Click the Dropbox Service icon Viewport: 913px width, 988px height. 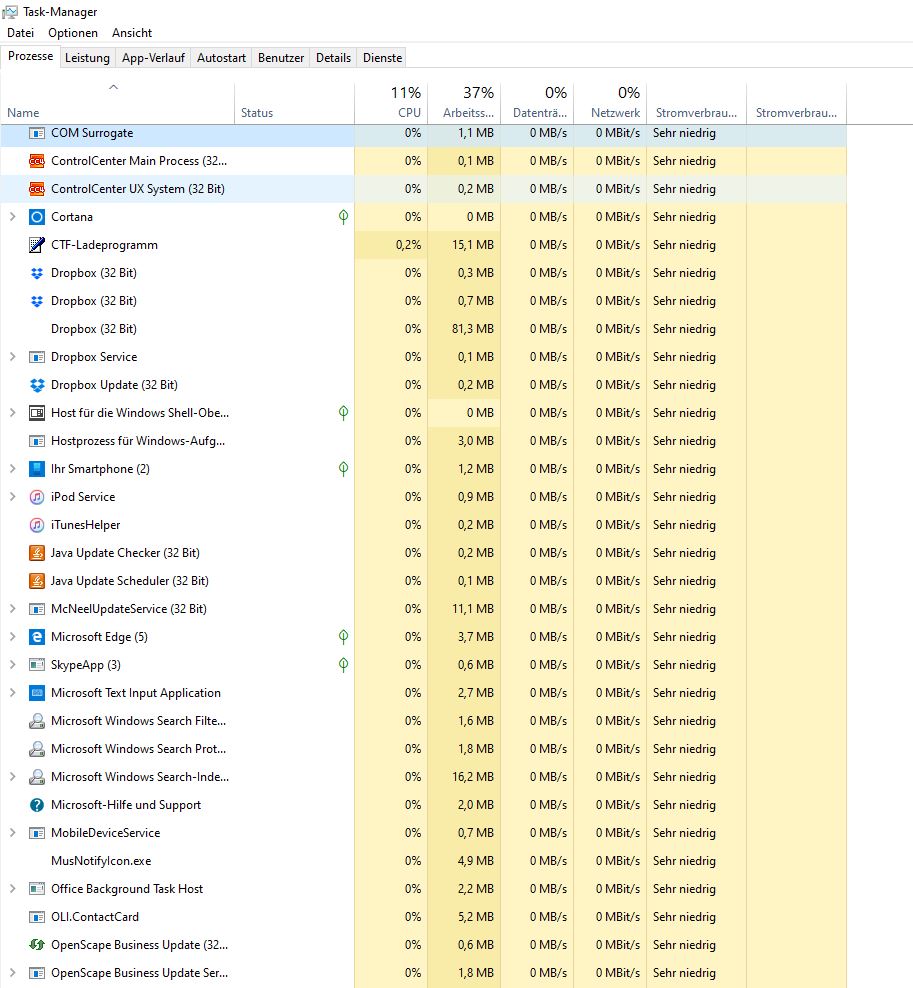point(37,357)
